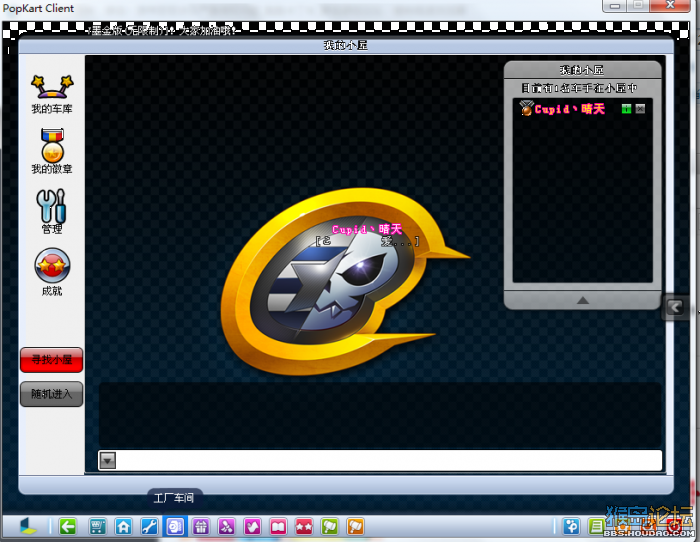The image size is (700, 542).
Task: Open 成就 (Achievements) star ball icon
Action: point(52,272)
